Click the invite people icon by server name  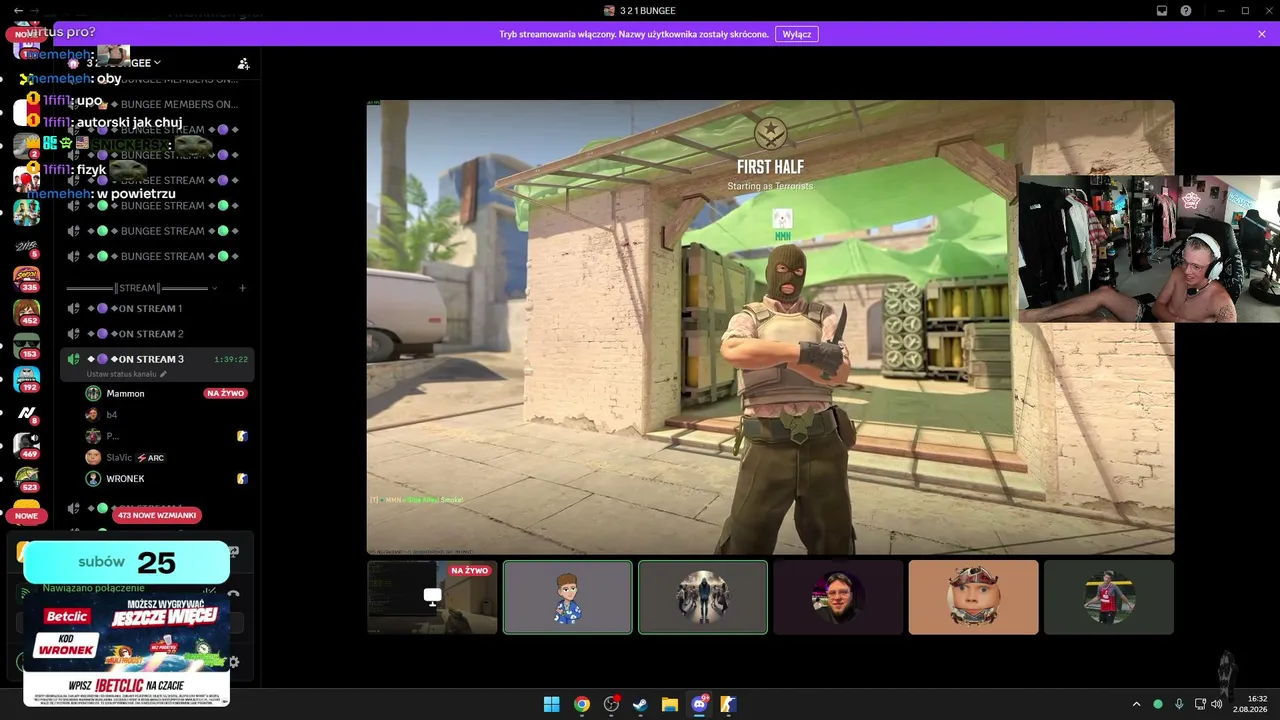click(x=243, y=63)
